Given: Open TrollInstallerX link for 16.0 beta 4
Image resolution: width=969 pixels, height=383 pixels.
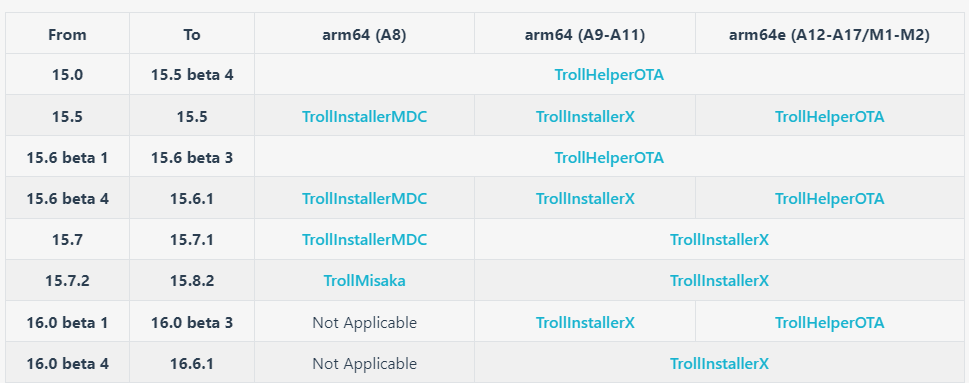Looking at the screenshot, I should click(719, 364).
